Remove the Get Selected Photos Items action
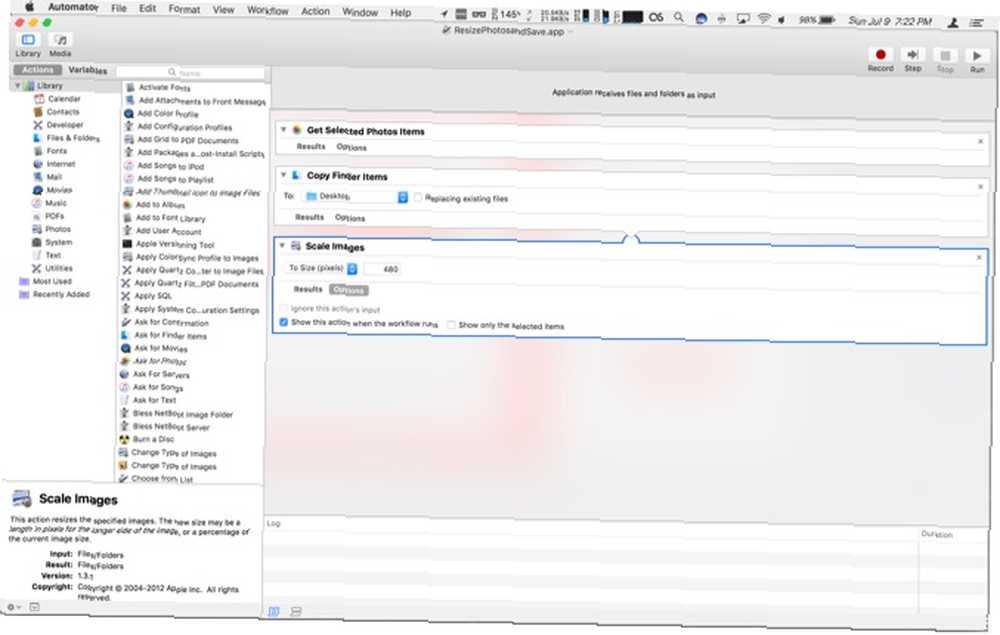 pyautogui.click(x=980, y=141)
